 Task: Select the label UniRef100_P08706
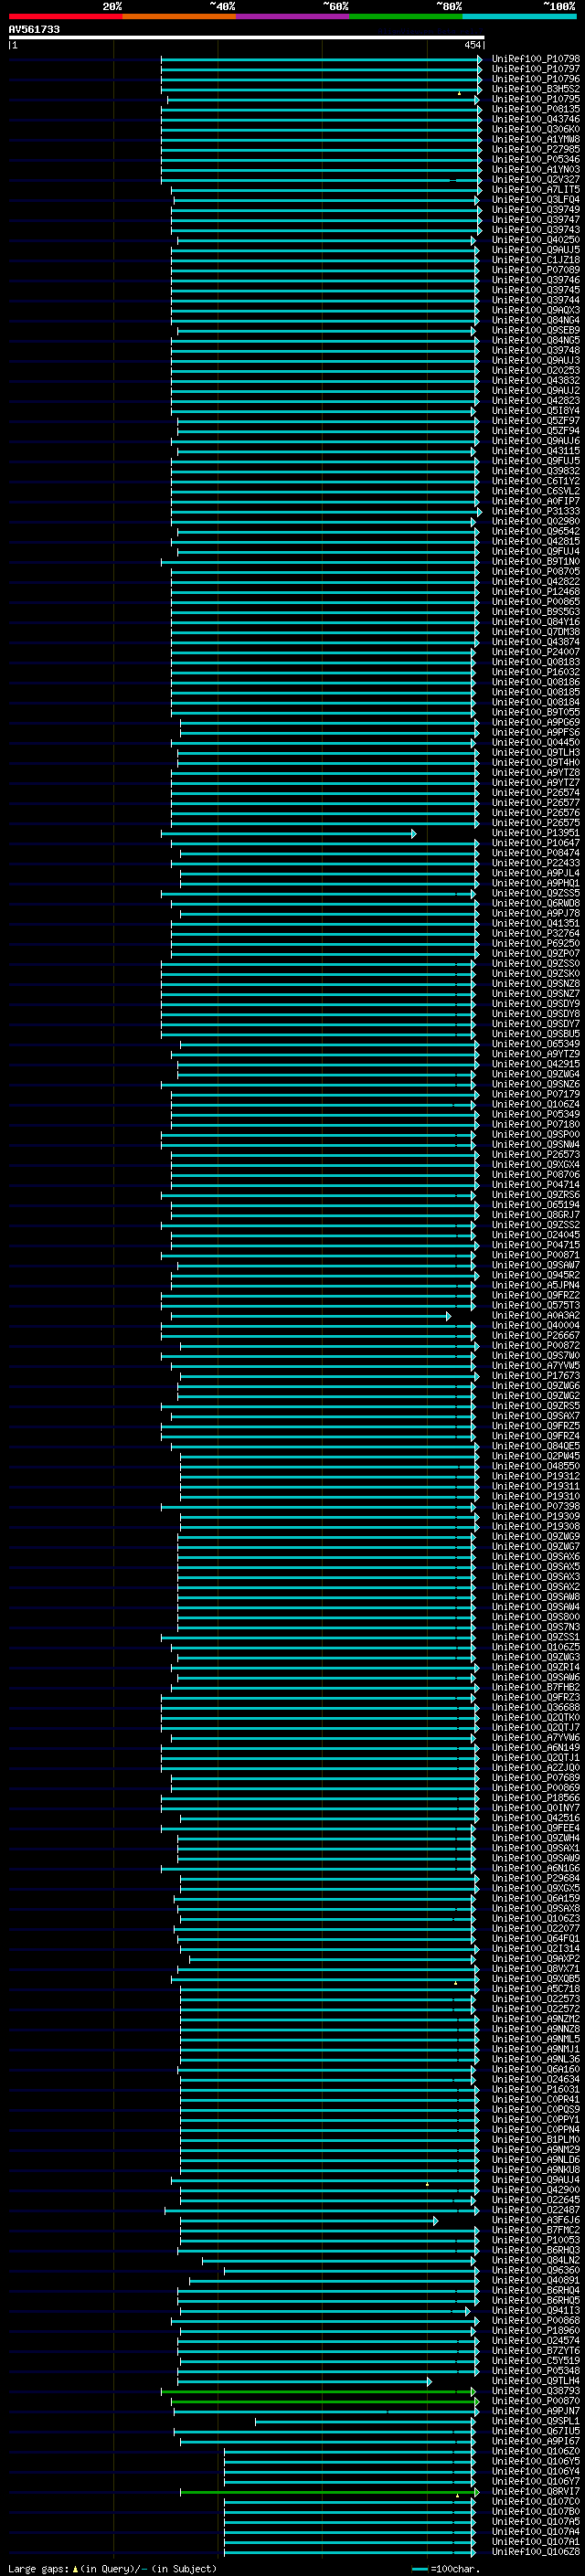536,1175
